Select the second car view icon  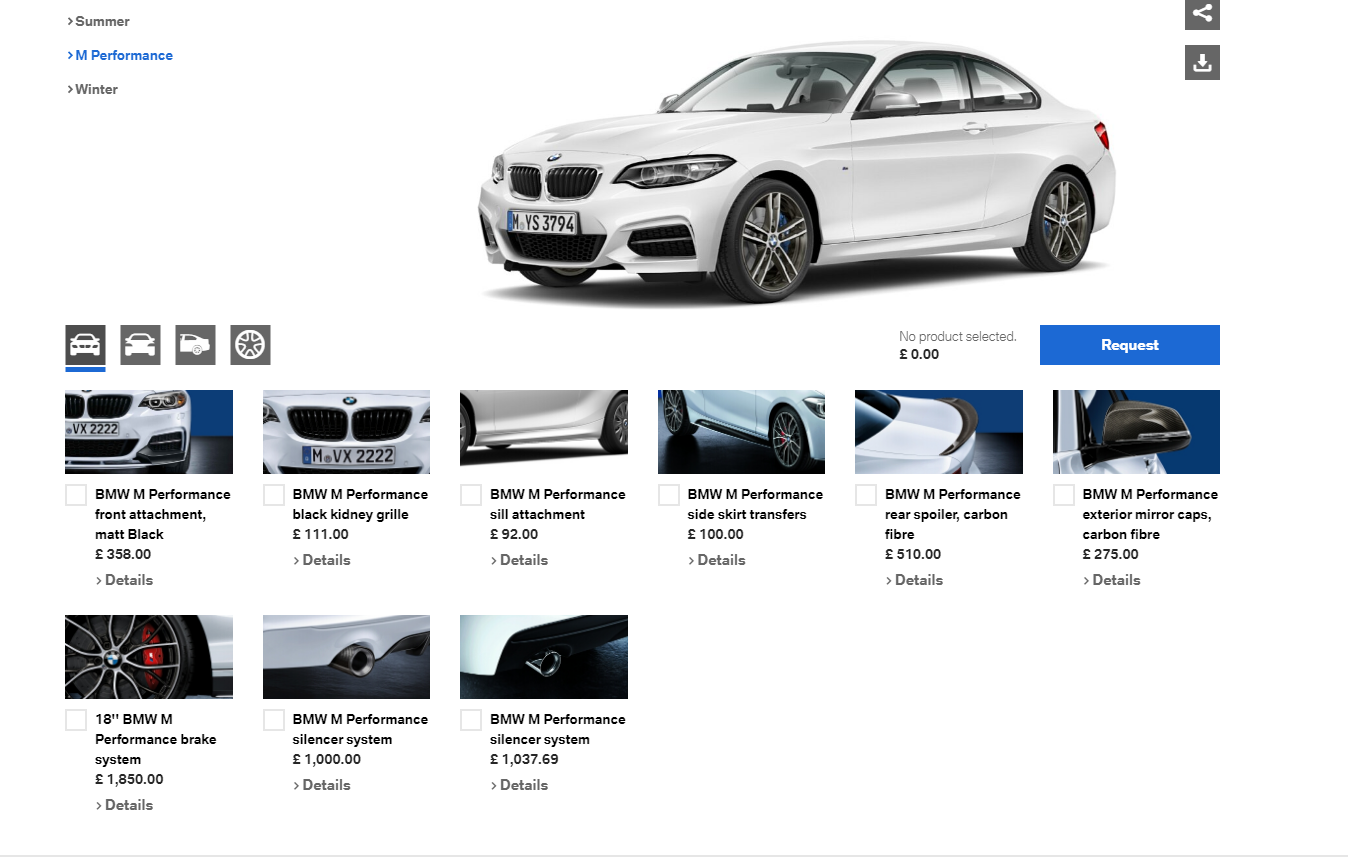point(140,345)
